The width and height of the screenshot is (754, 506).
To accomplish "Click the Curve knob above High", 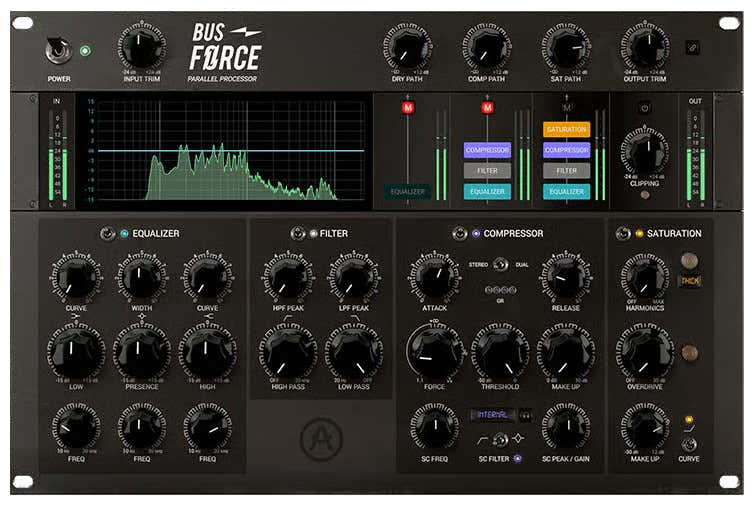I will pyautogui.click(x=207, y=278).
